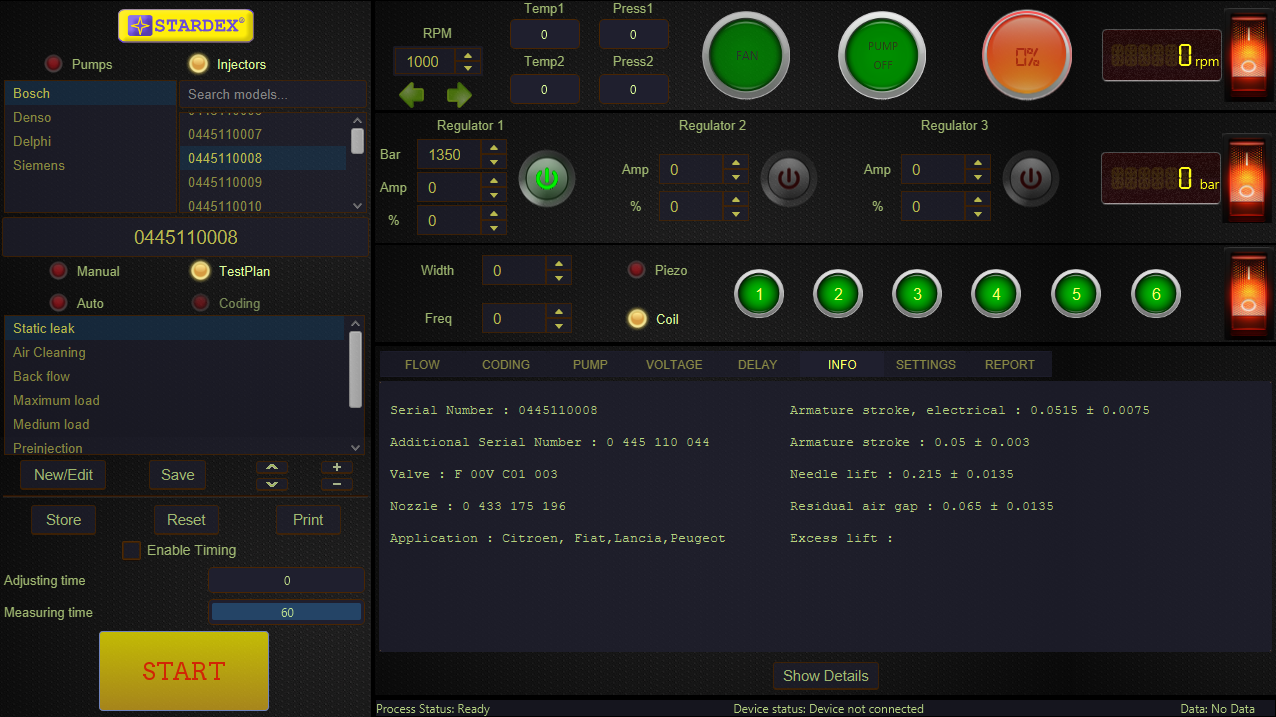Open the REPORT tab

point(1010,364)
